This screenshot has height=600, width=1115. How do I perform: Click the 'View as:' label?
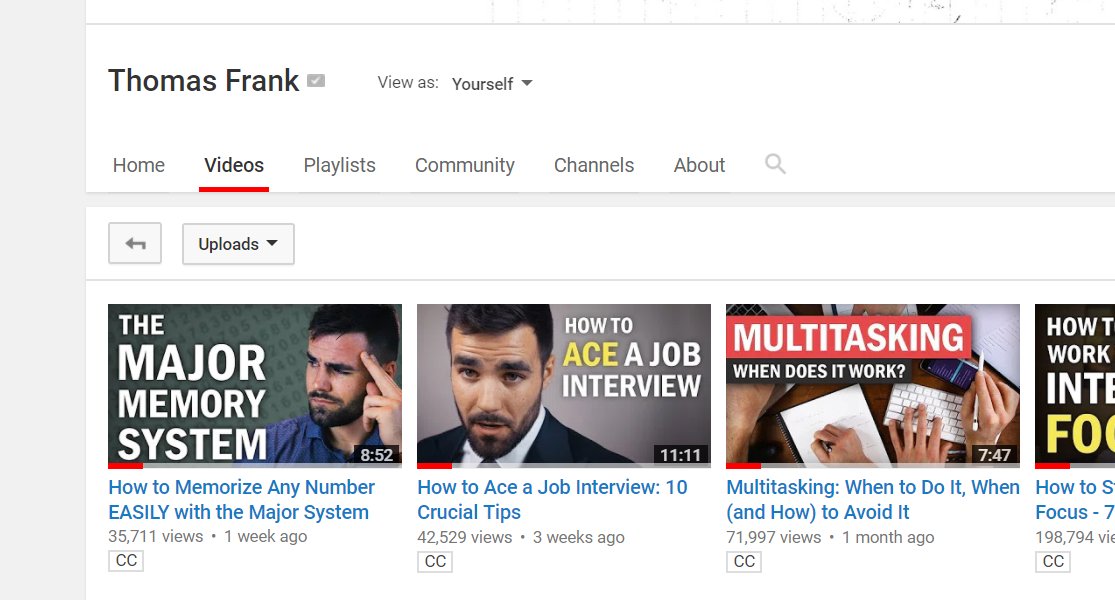(408, 82)
